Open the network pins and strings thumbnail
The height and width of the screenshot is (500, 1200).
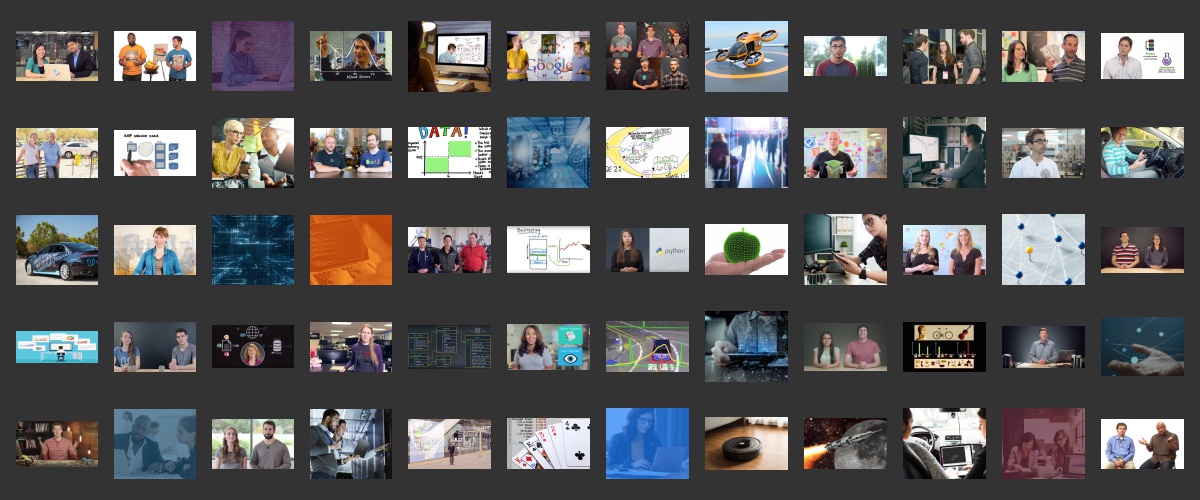tap(1043, 249)
